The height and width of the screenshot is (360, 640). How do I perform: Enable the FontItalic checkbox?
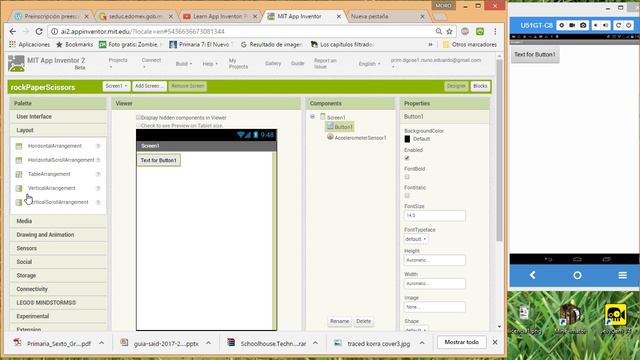[407, 196]
